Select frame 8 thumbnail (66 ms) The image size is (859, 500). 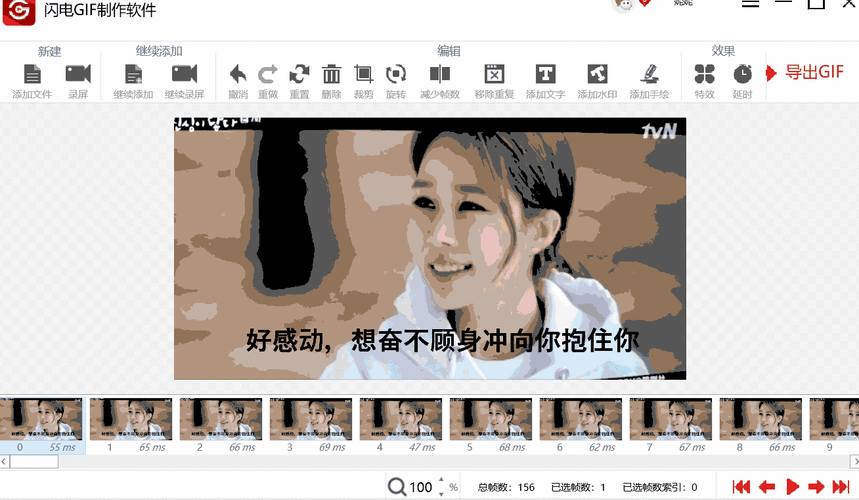(x=760, y=419)
